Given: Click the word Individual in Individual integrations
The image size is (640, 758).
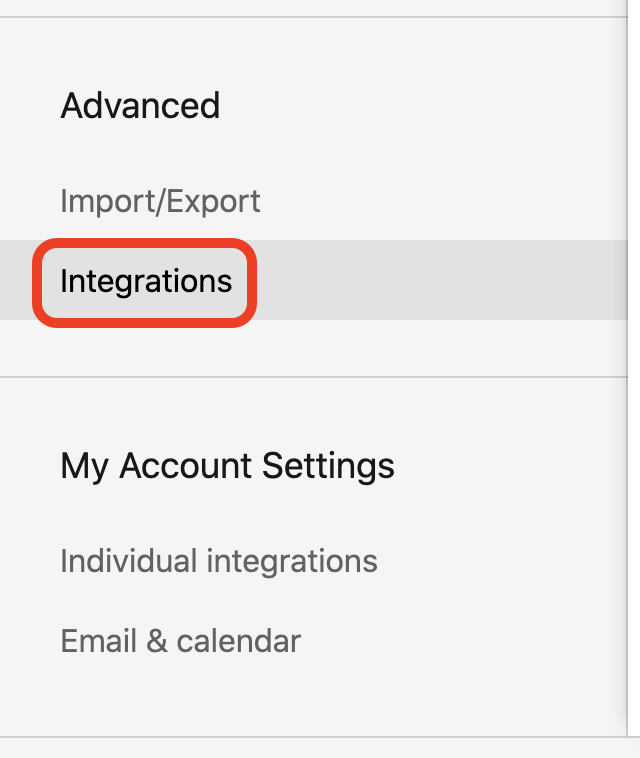Looking at the screenshot, I should (x=129, y=561).
